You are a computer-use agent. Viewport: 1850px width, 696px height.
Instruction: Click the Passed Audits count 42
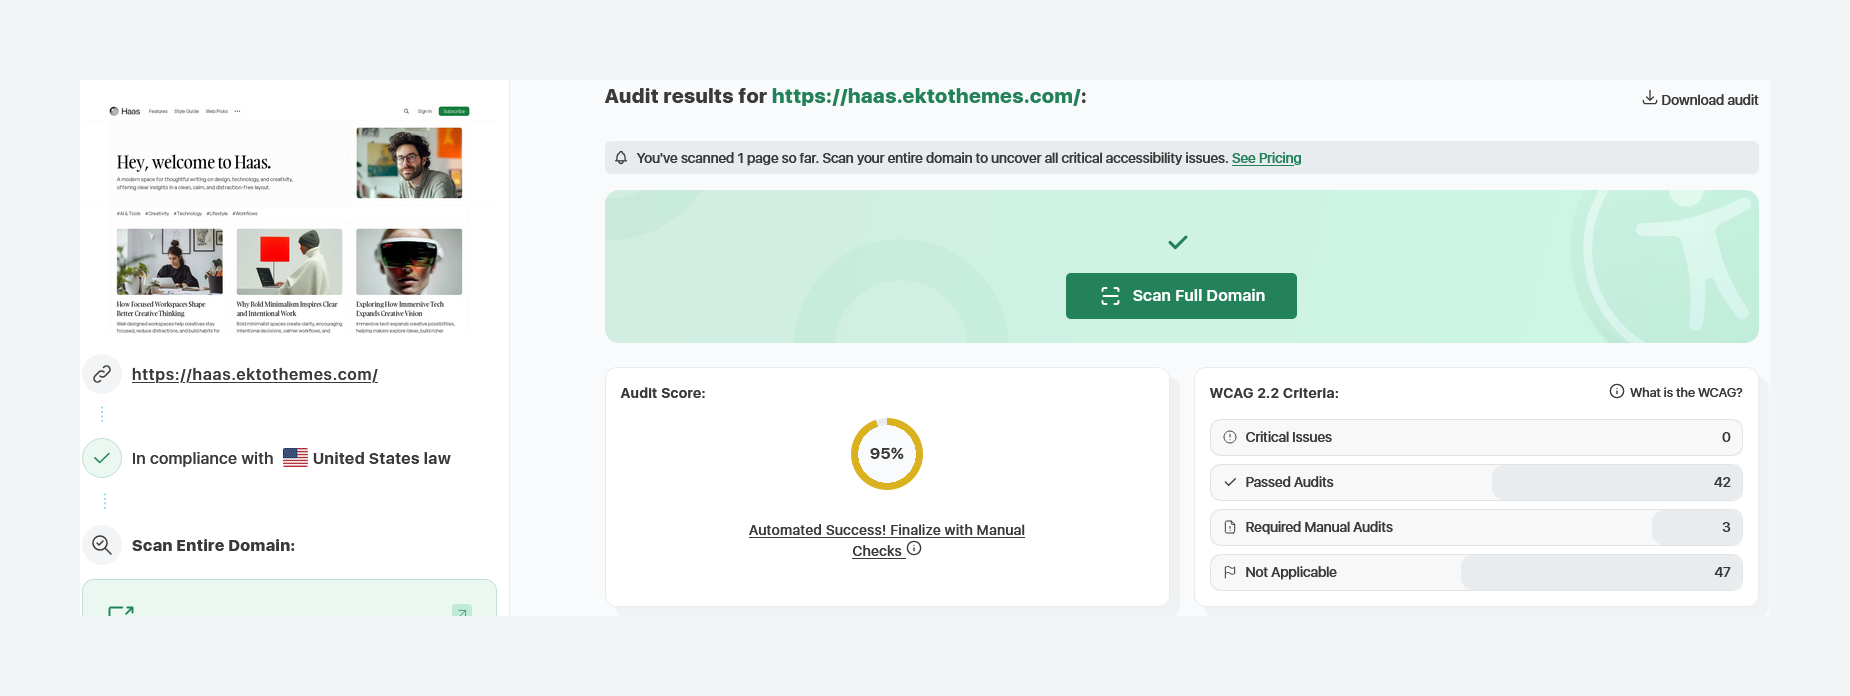1722,482
